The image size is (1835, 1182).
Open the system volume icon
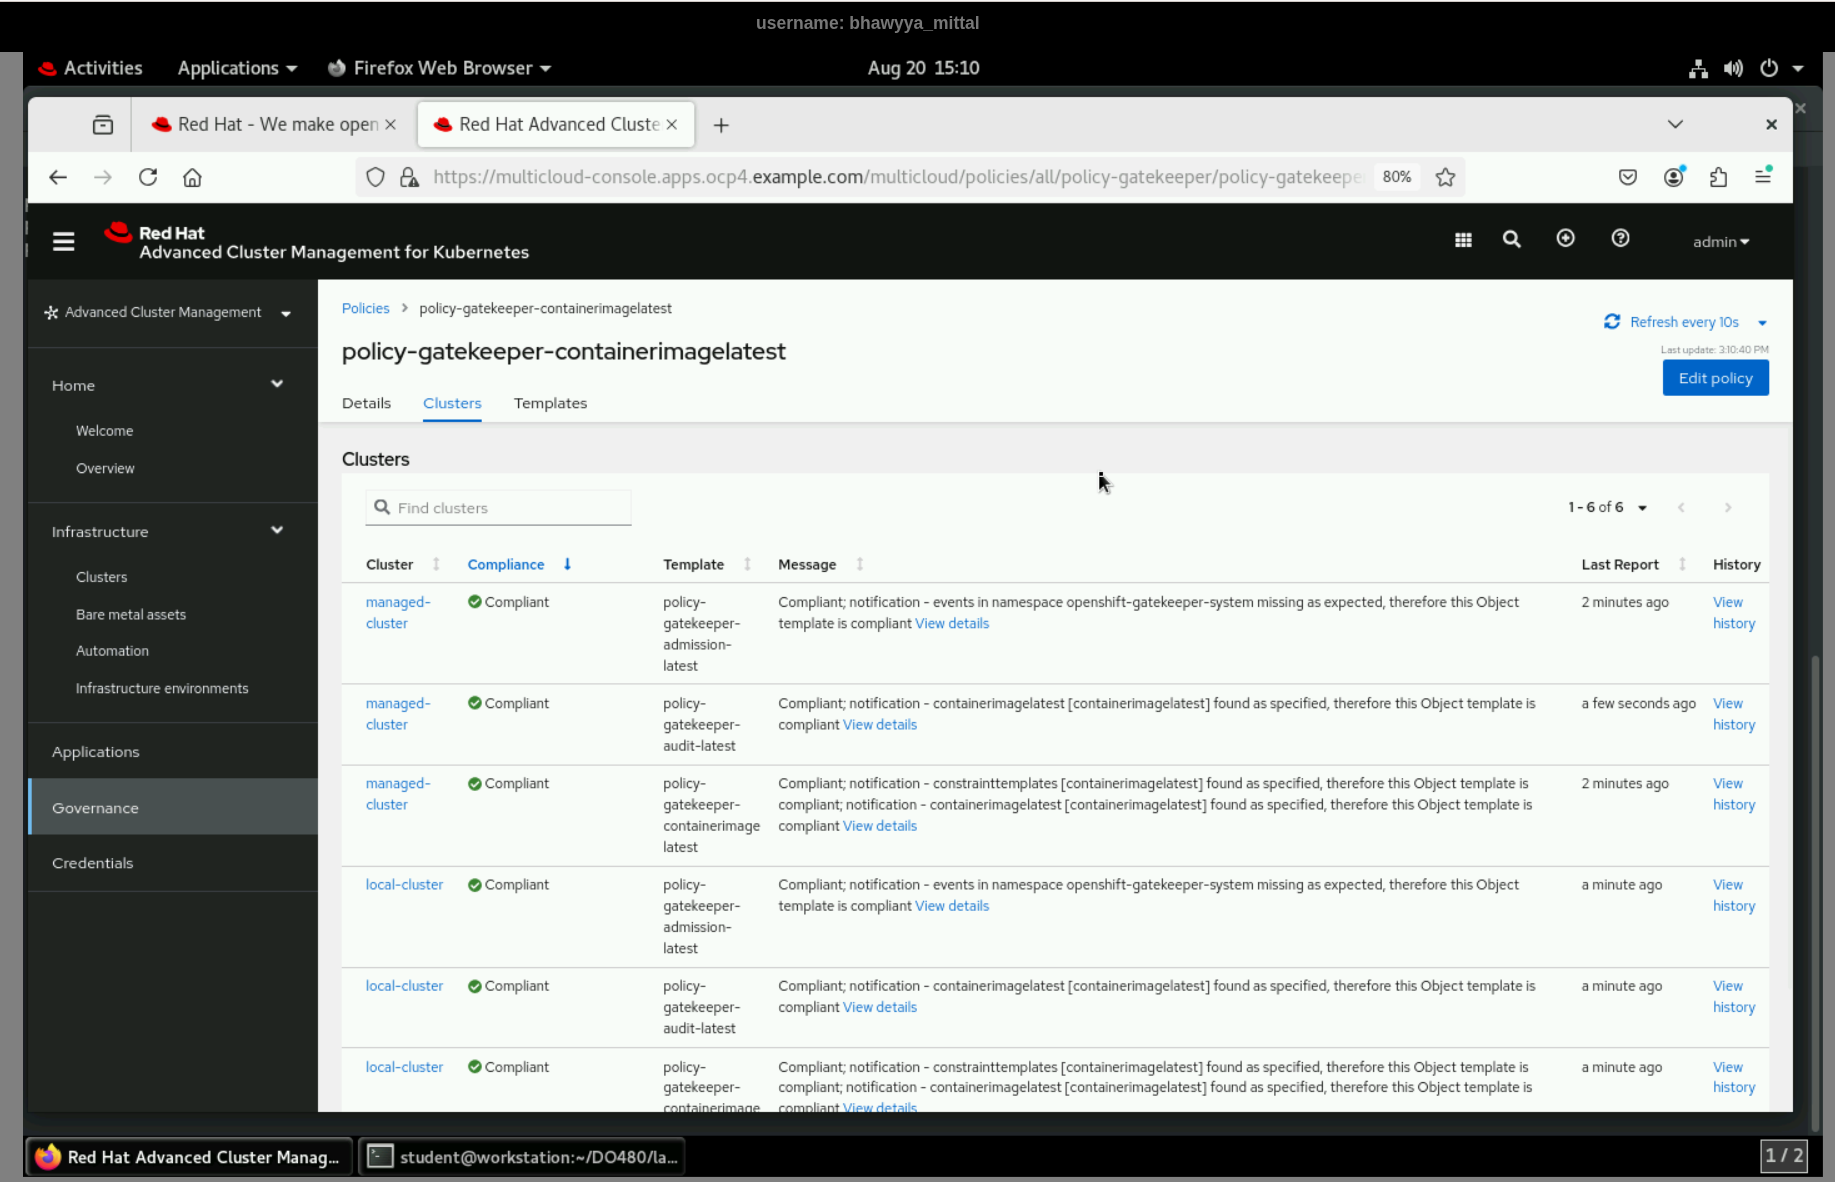[1733, 68]
